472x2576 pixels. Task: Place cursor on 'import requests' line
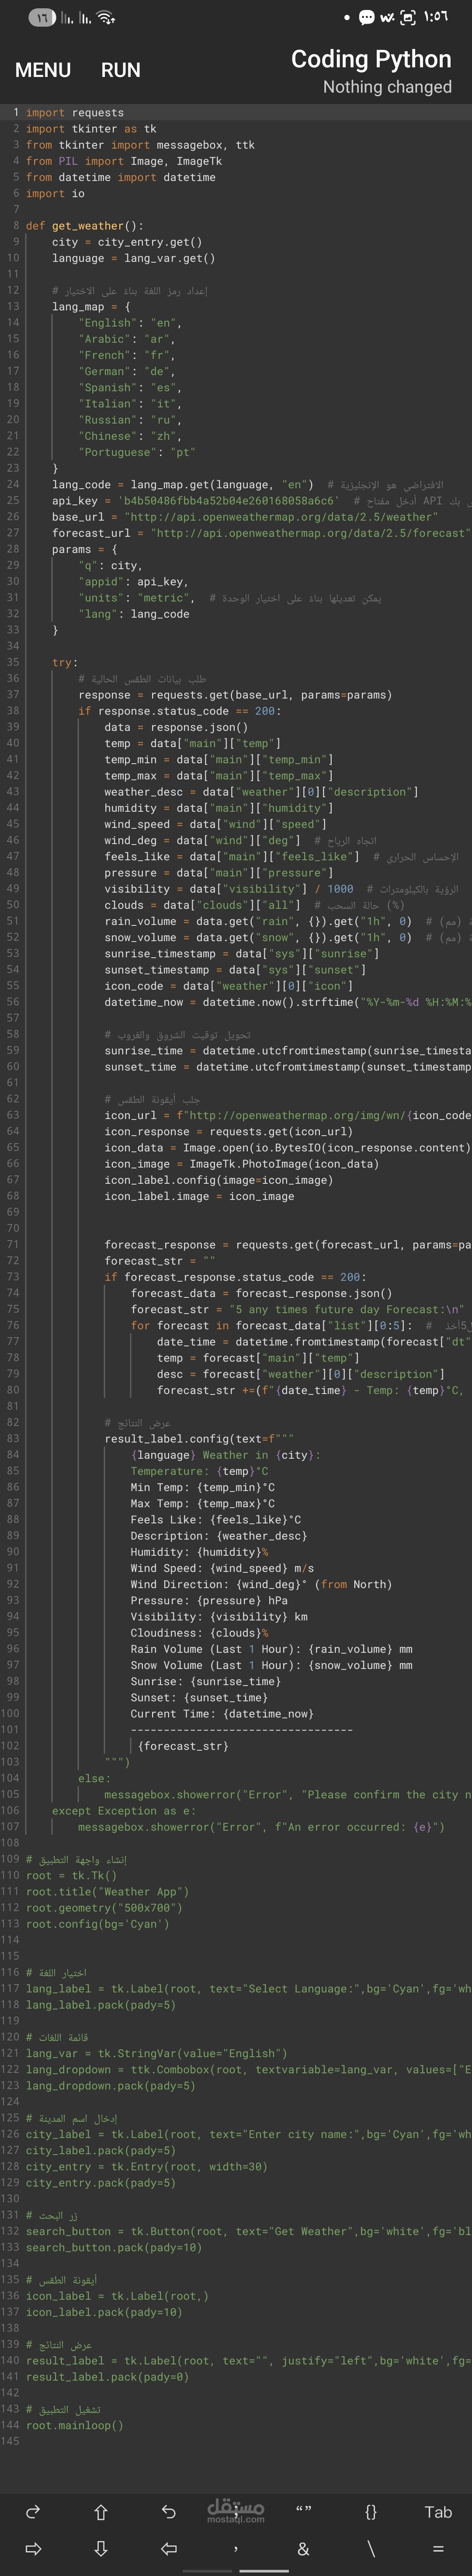coord(75,113)
